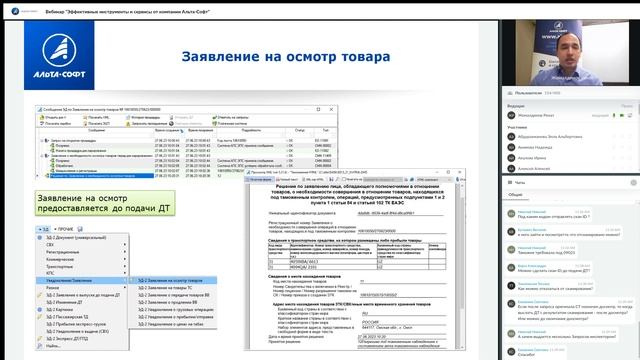640x360 pixels.
Task: Click the globe icon next to ЭД-2 Карточка
Action: 40,309
